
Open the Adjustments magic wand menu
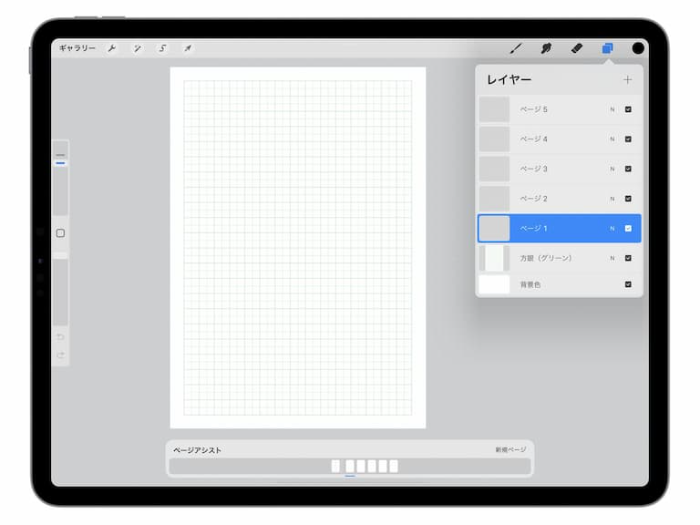[x=137, y=48]
